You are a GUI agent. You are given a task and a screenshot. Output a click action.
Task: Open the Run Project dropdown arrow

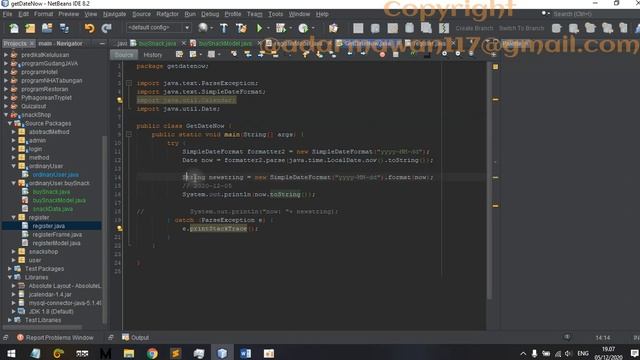268,28
